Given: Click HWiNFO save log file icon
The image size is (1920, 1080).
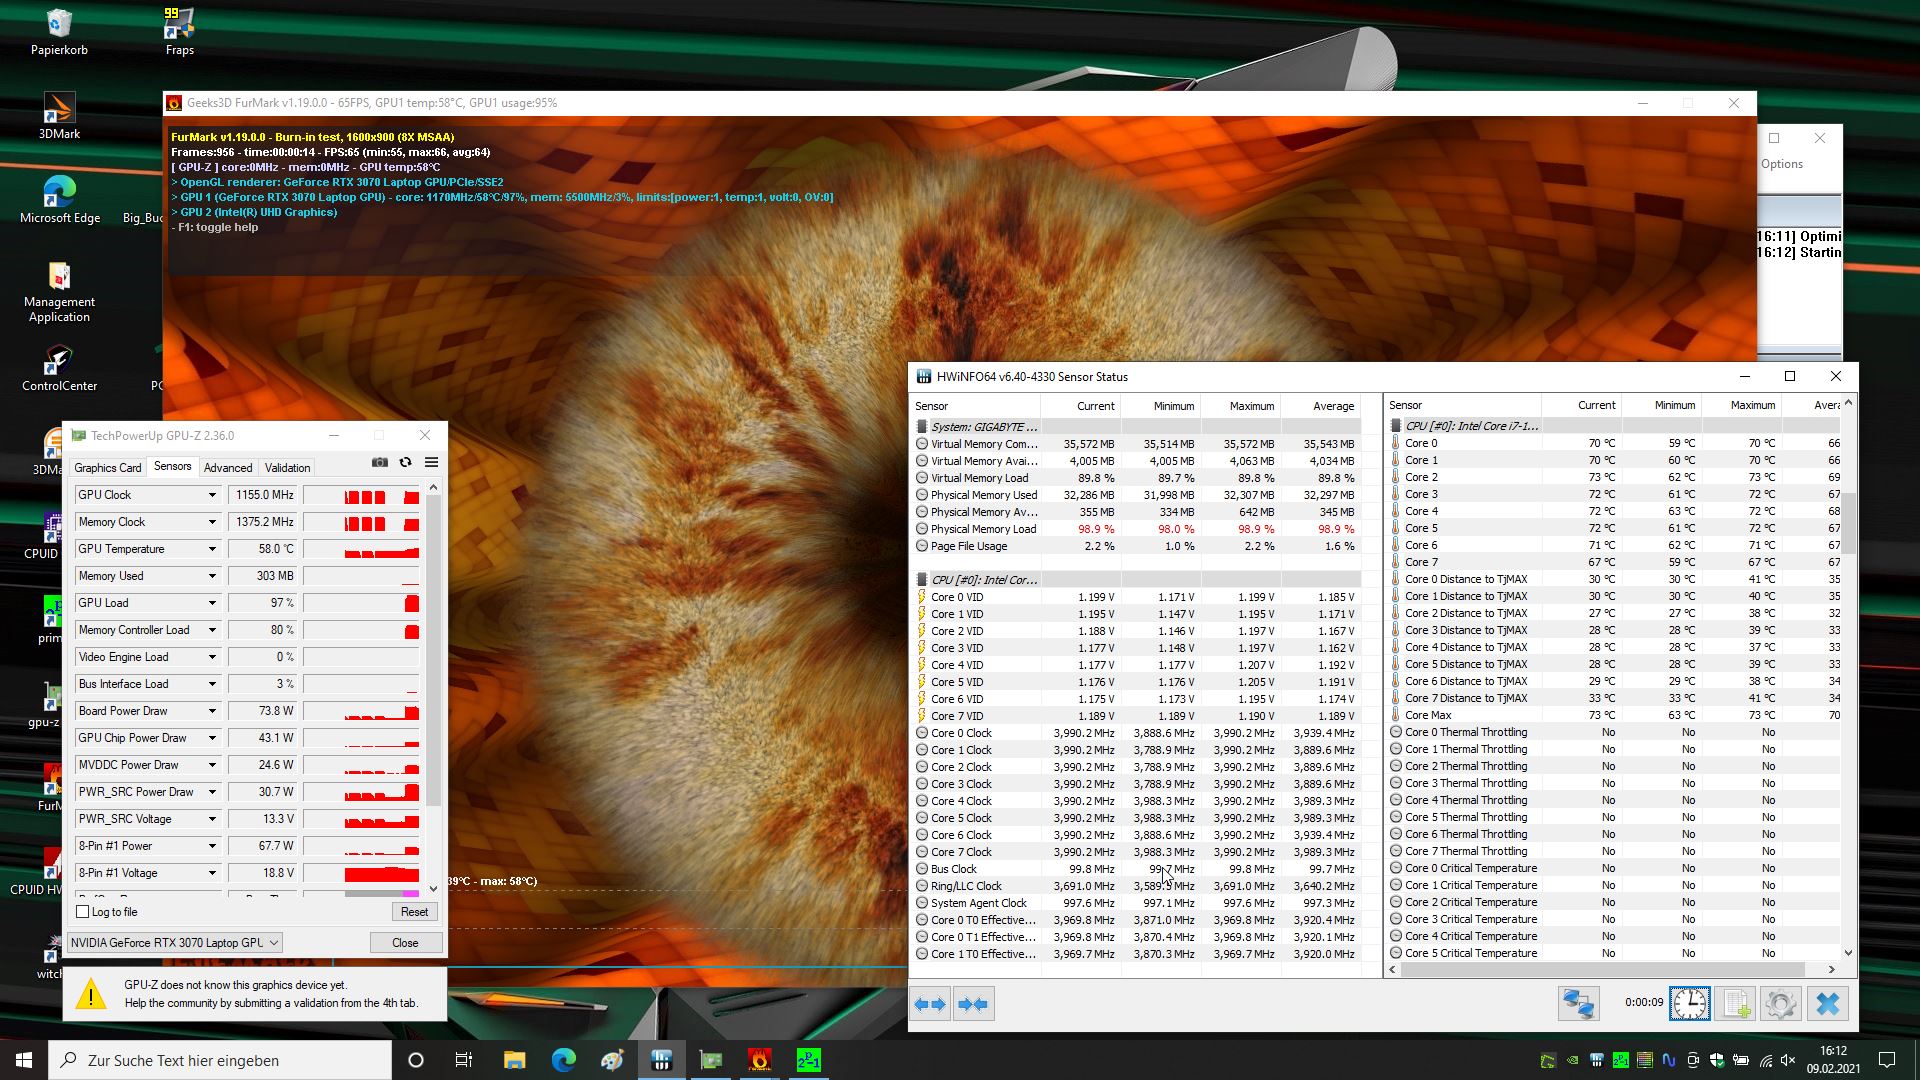Looking at the screenshot, I should [x=1736, y=1004].
